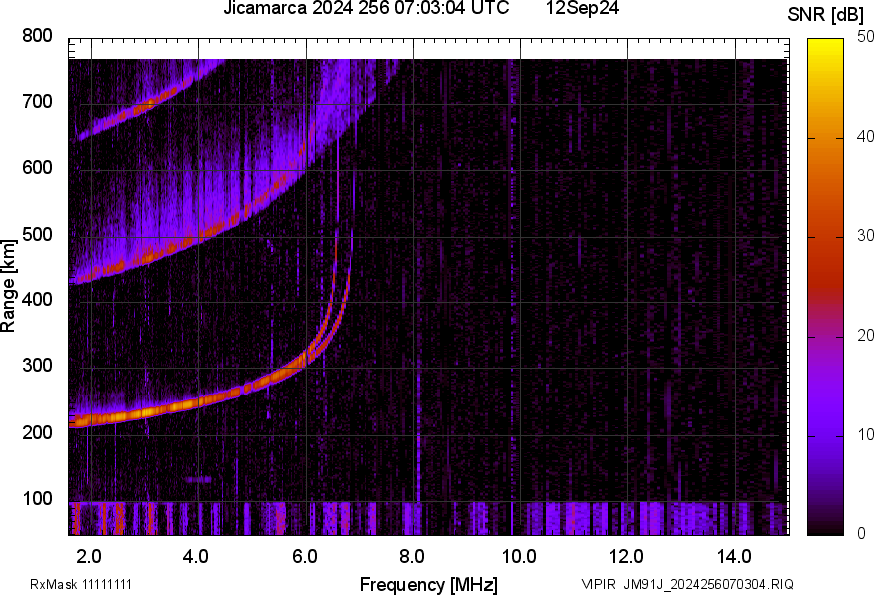Click the range tick label 100
874x595 pixels.
37,498
